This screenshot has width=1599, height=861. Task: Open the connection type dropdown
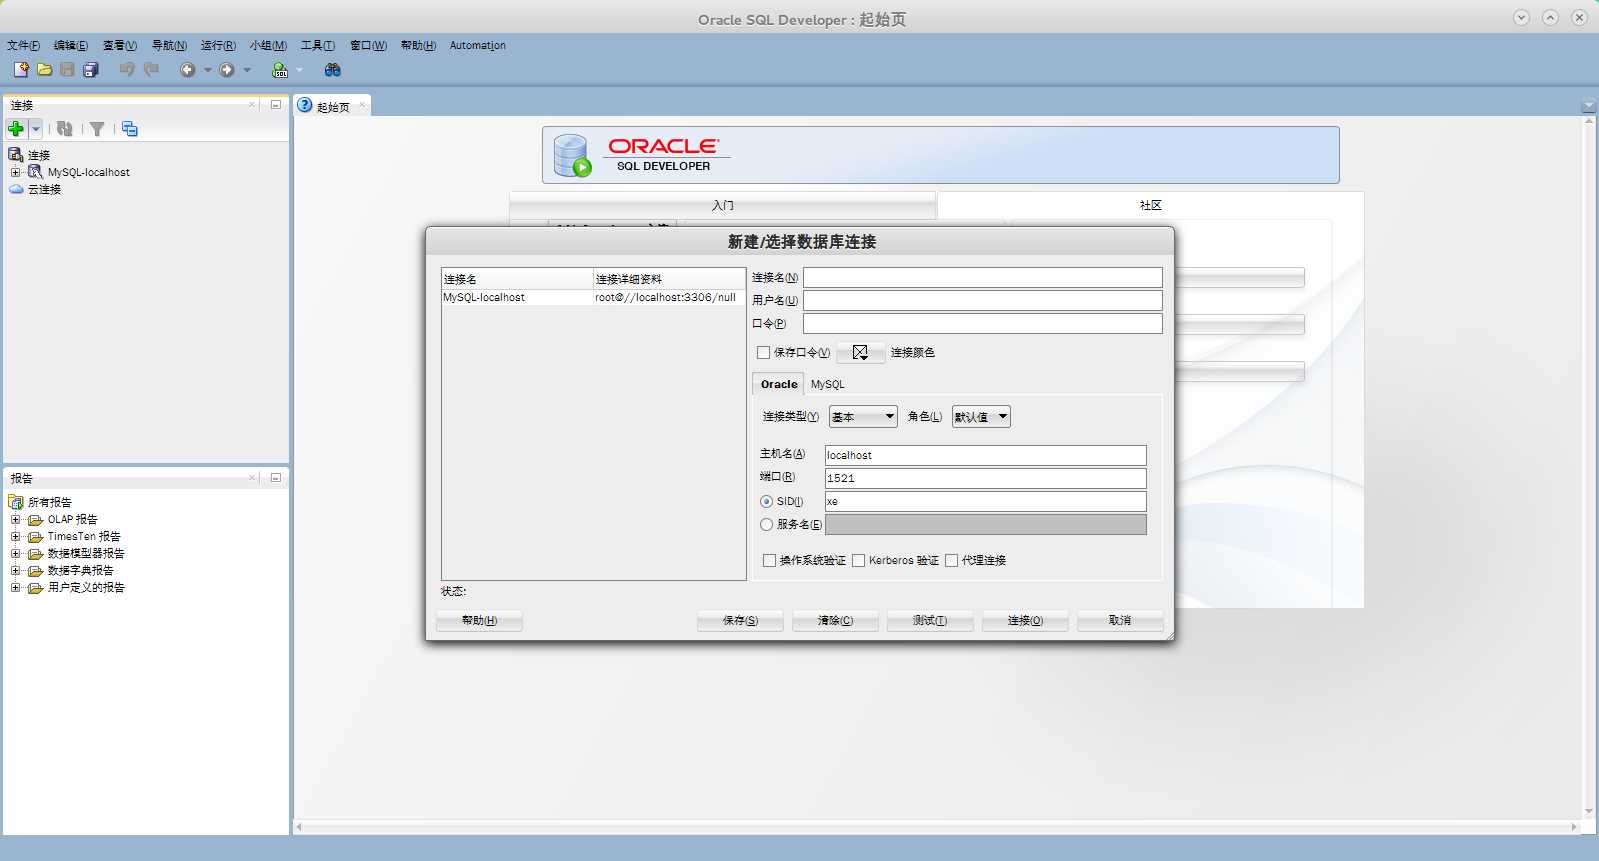863,417
